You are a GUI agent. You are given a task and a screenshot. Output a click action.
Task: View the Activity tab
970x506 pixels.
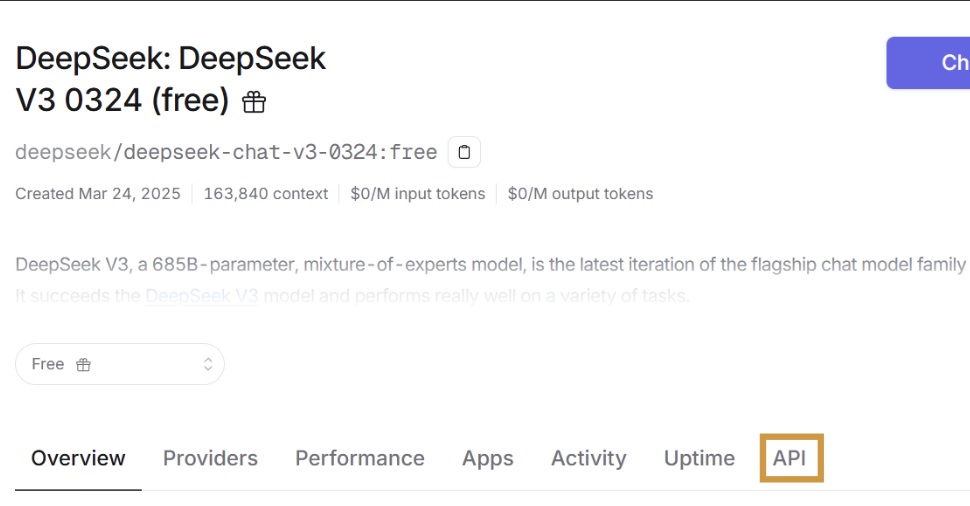(588, 458)
